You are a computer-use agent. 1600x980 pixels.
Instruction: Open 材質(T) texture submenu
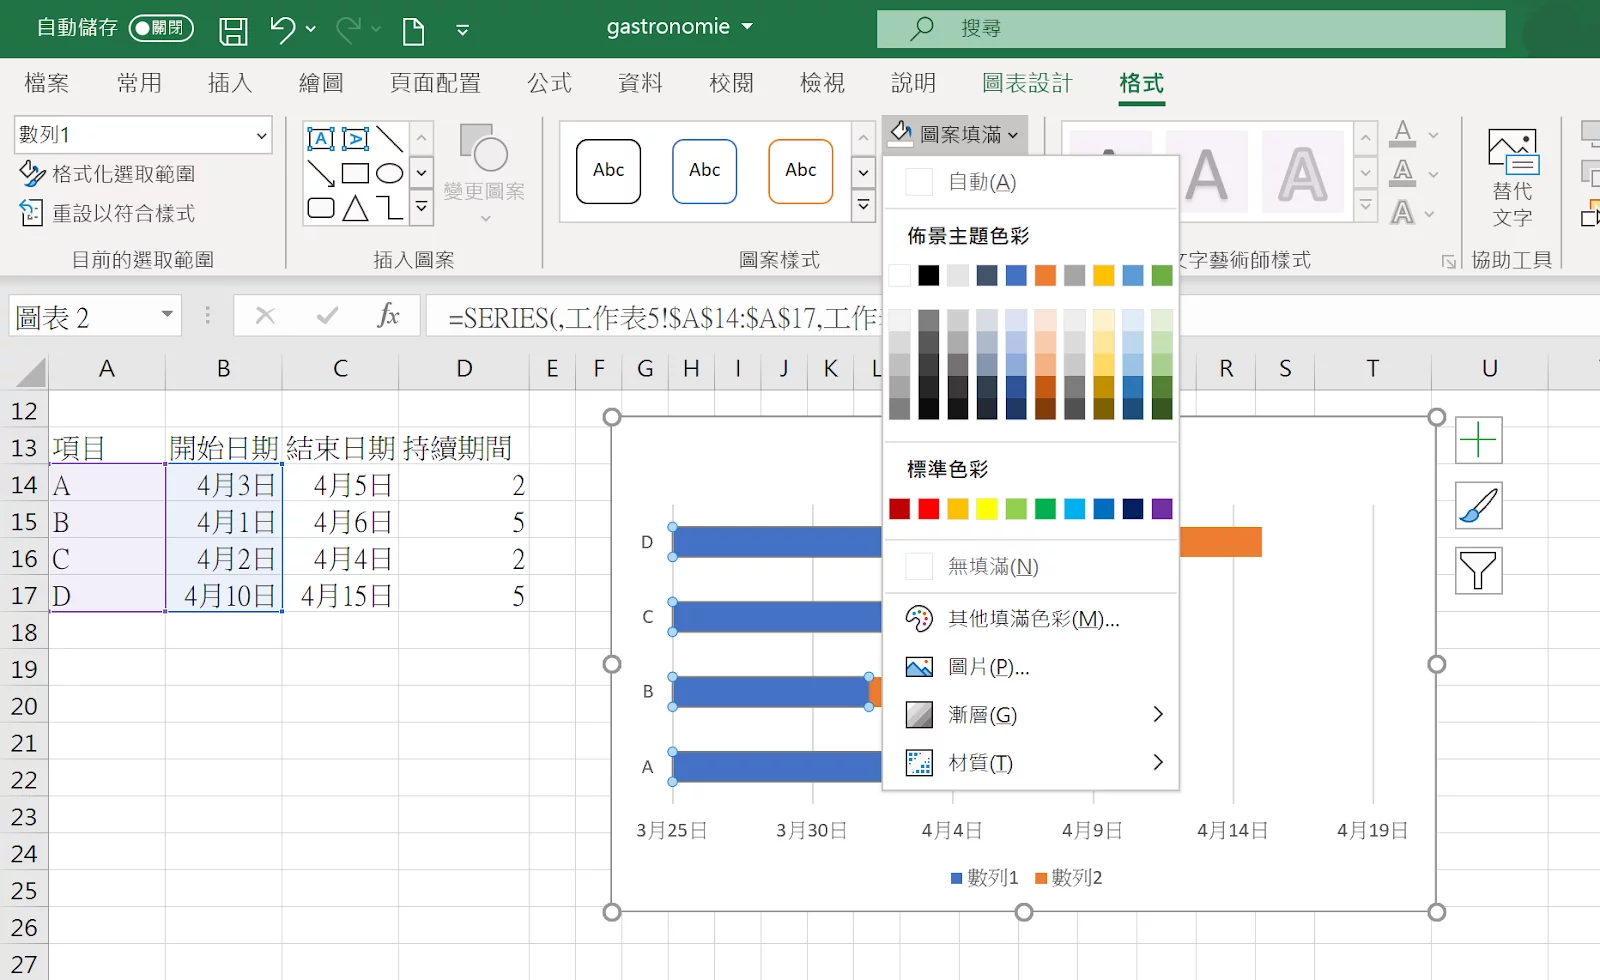click(x=1030, y=763)
